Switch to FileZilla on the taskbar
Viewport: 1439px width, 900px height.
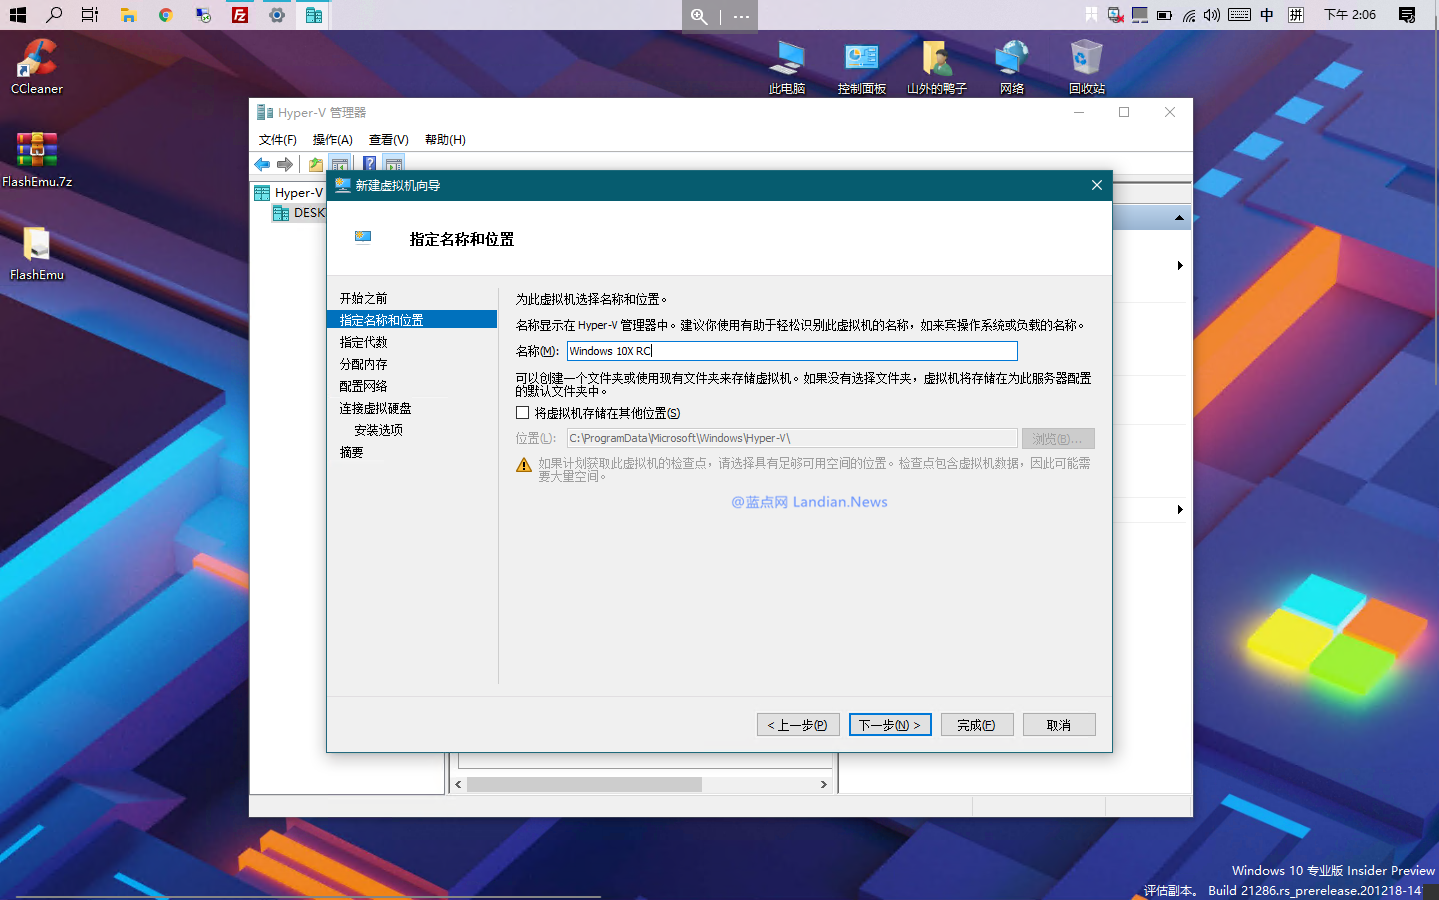(x=240, y=15)
